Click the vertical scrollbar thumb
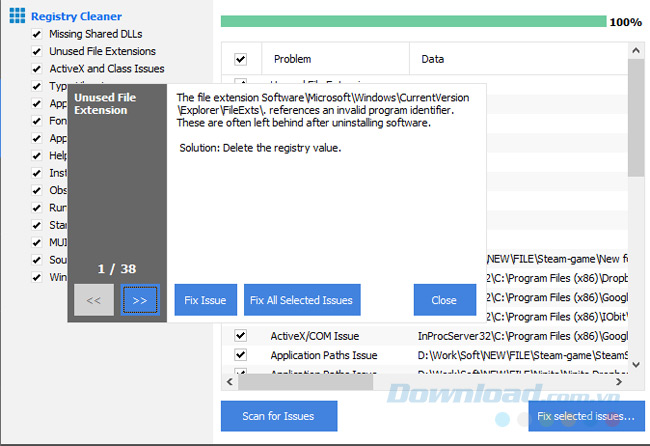The image size is (650, 446). [x=635, y=118]
